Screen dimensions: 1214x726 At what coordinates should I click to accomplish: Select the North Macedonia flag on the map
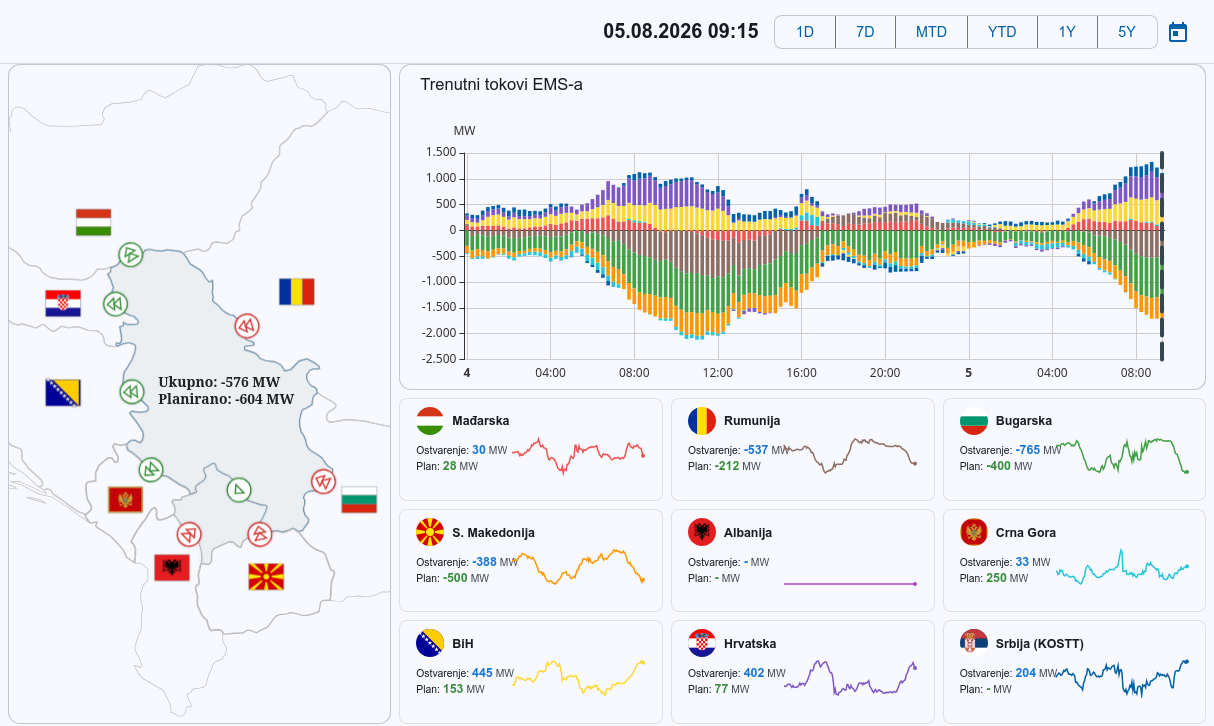point(266,576)
